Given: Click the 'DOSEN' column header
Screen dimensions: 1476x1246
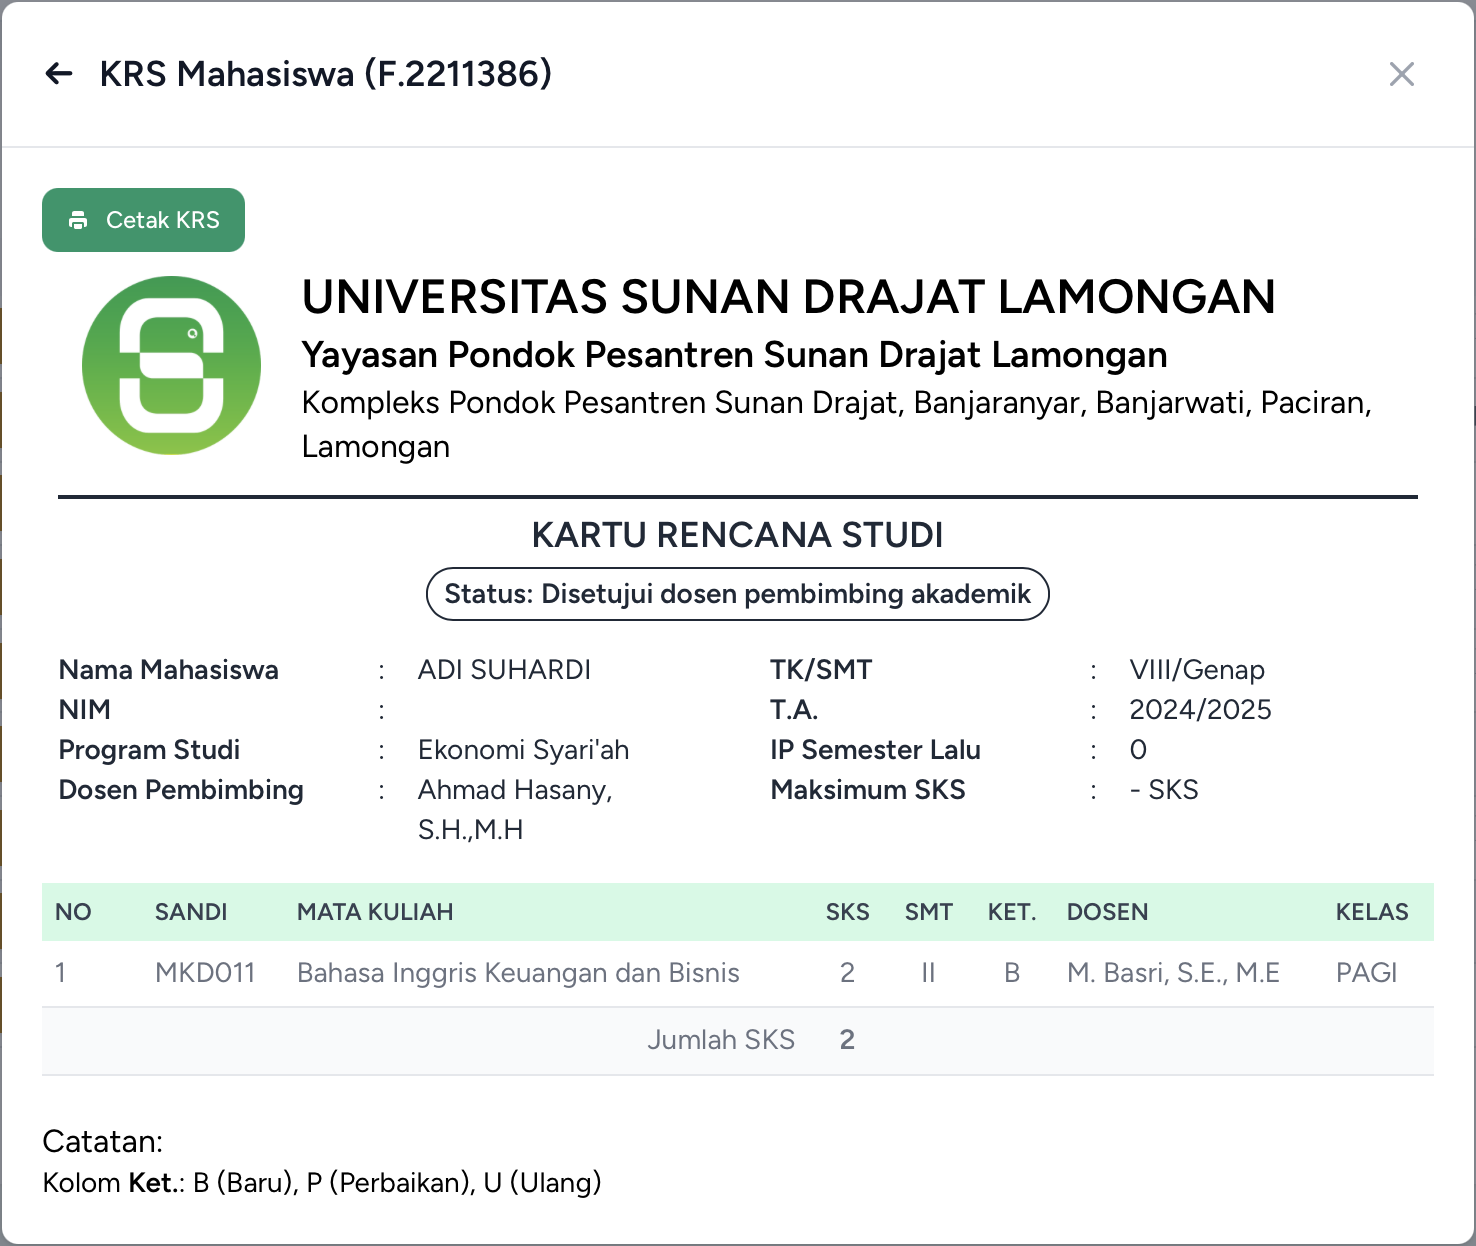Looking at the screenshot, I should click(1107, 912).
